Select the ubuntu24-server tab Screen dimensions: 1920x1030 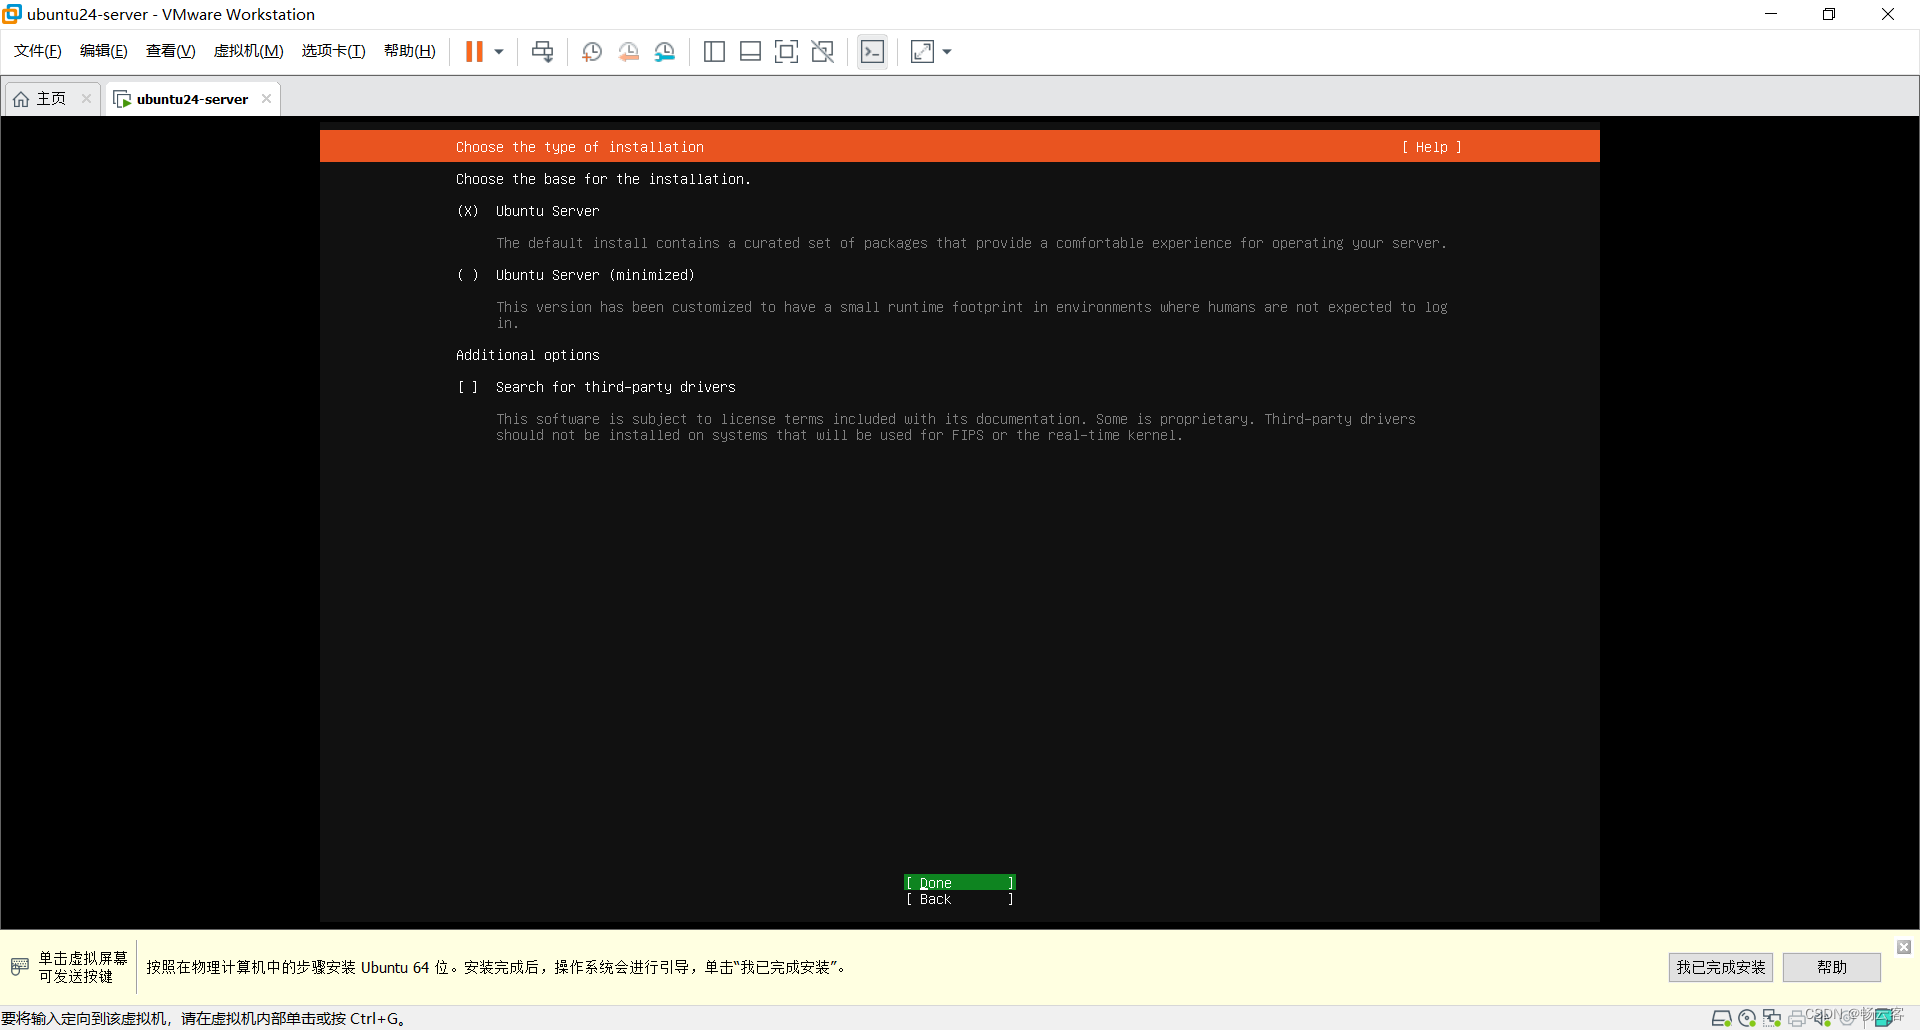tap(192, 99)
